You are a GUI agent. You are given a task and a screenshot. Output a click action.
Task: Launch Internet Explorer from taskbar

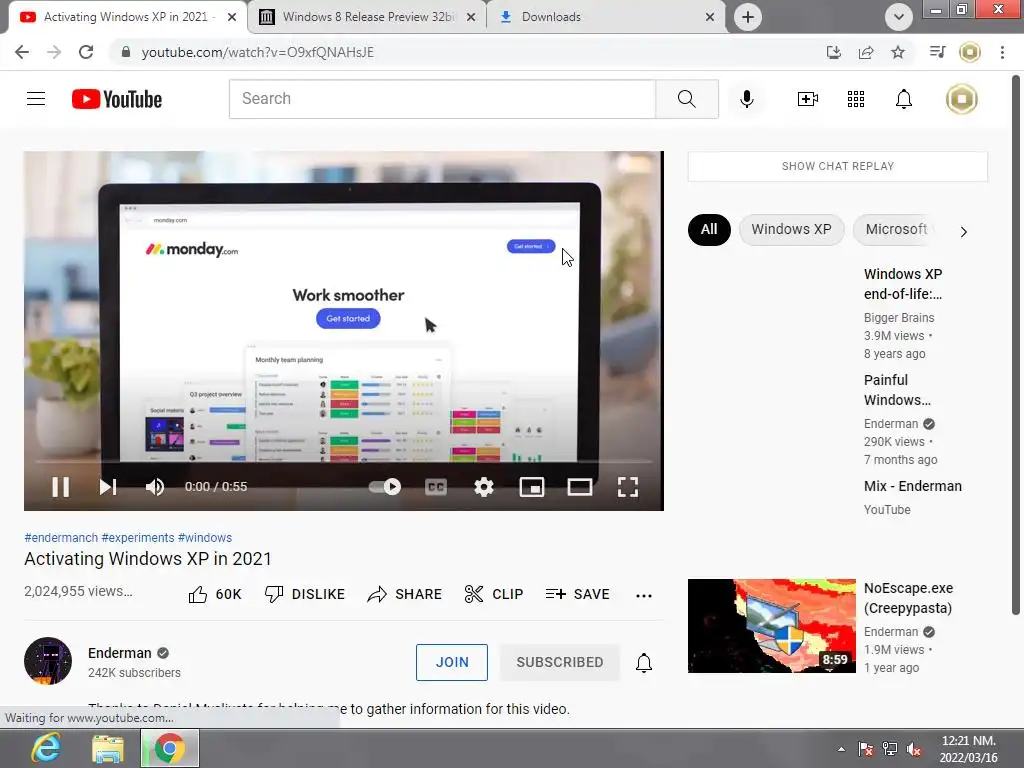(46, 748)
